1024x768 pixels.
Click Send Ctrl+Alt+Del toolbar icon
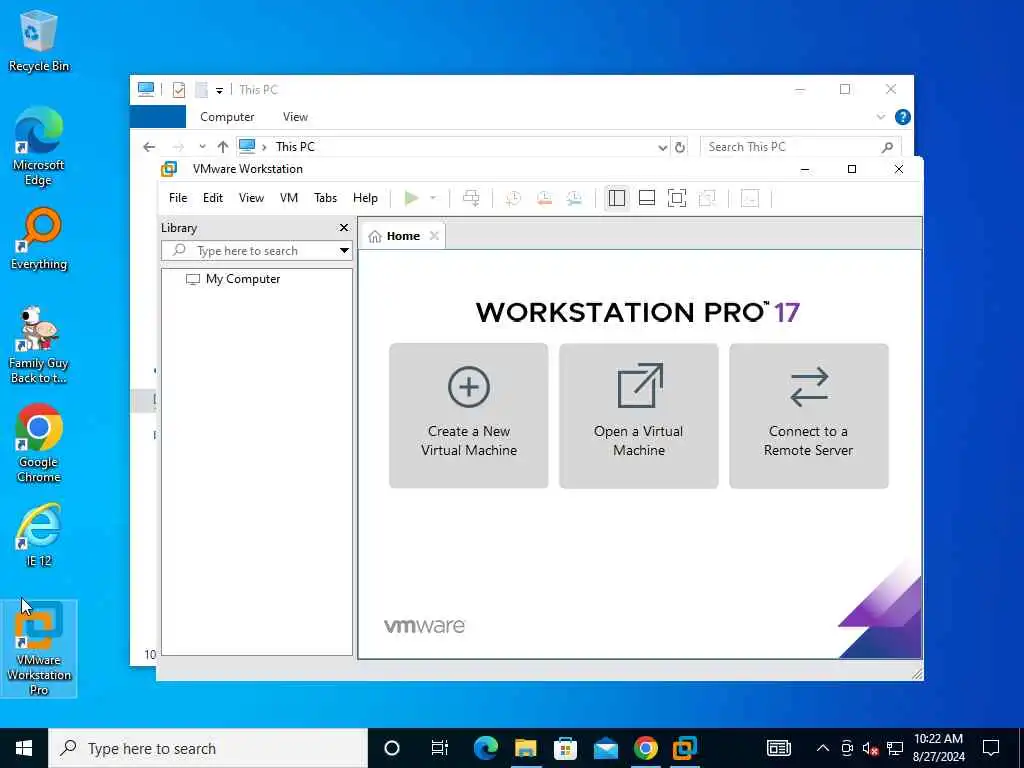[x=471, y=198]
